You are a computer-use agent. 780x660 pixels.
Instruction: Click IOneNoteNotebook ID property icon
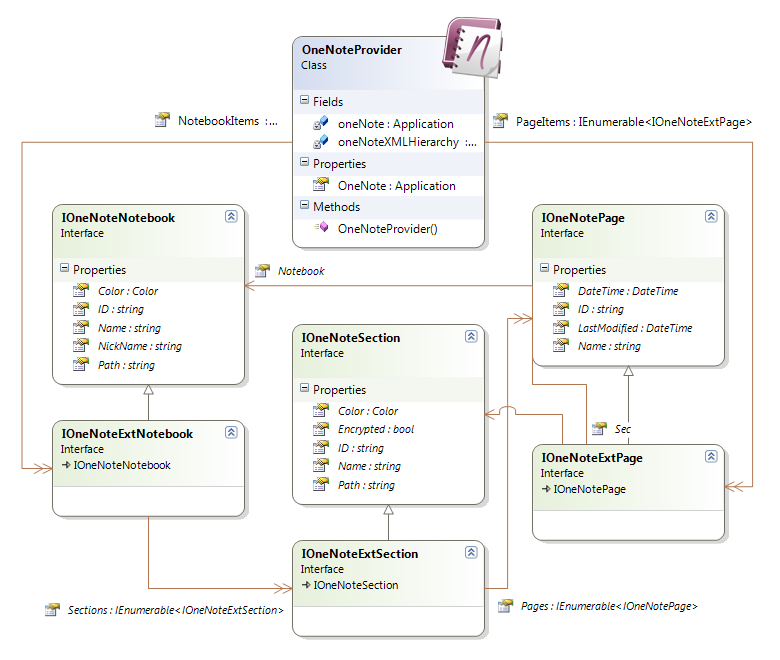pyautogui.click(x=81, y=308)
